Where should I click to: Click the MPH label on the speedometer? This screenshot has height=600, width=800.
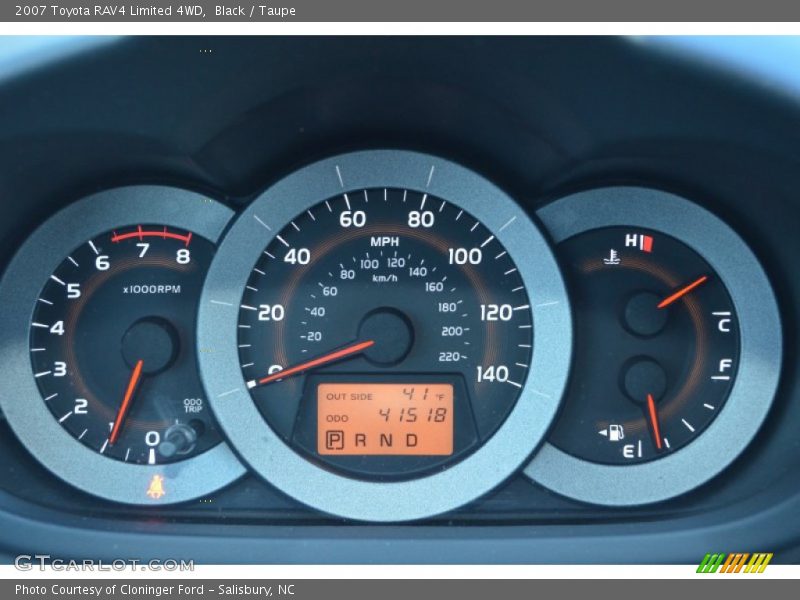pyautogui.click(x=387, y=241)
